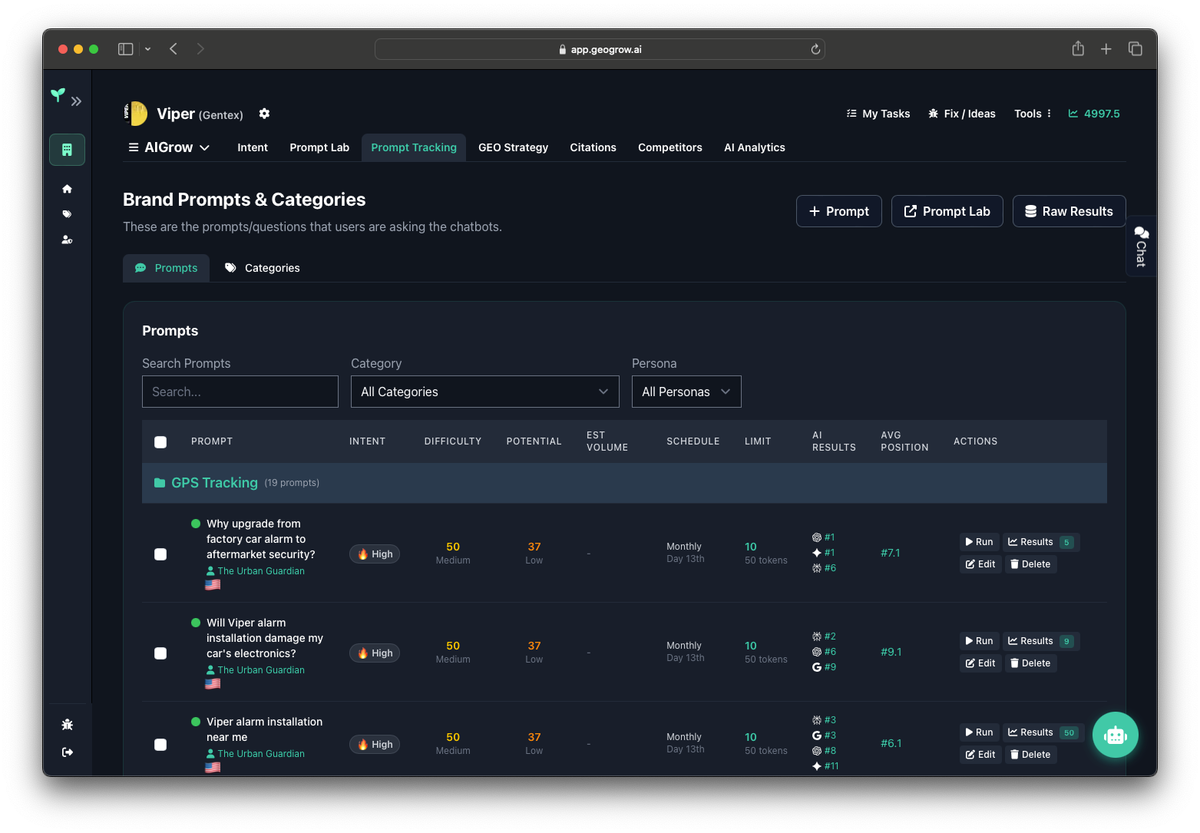Check the 'Will Viper alarm installation damage' row
The width and height of the screenshot is (1200, 833).
click(x=160, y=653)
